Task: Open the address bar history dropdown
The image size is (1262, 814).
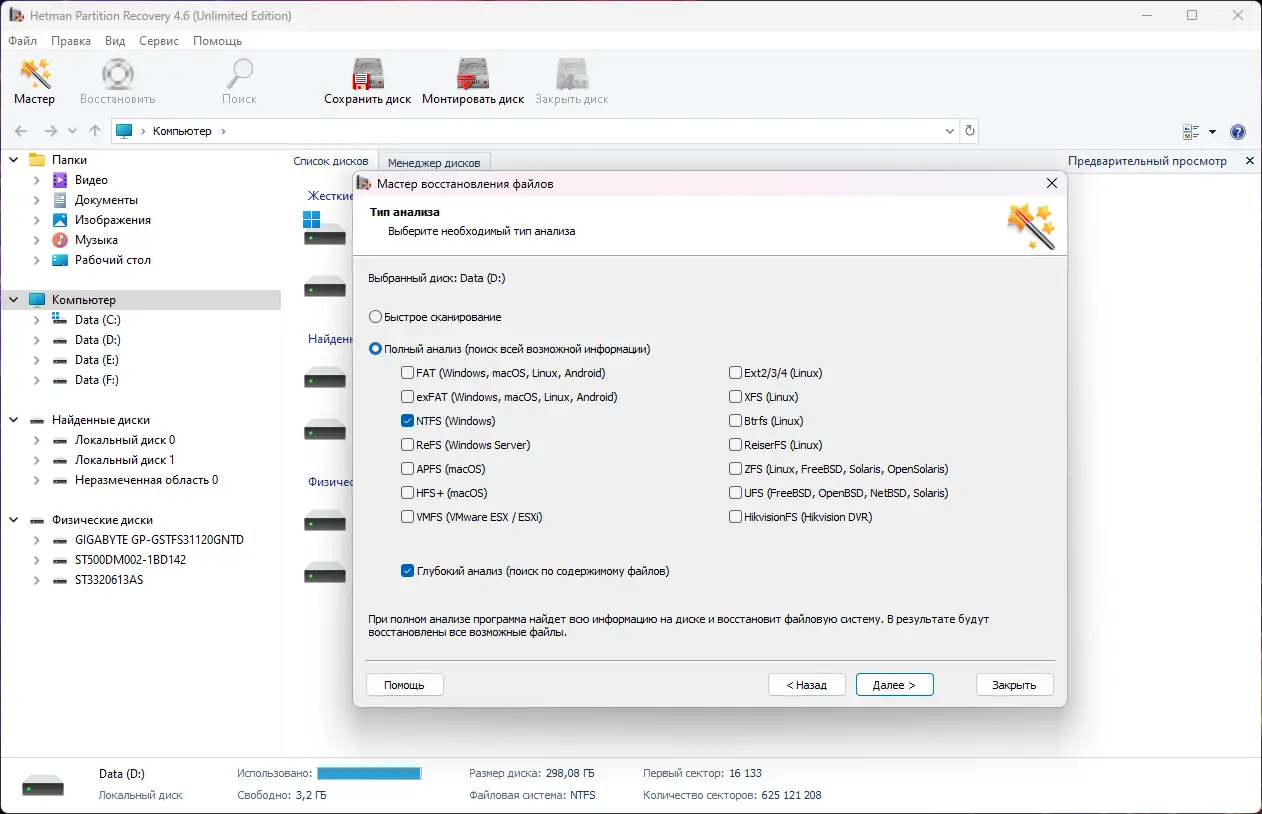Action: 950,131
